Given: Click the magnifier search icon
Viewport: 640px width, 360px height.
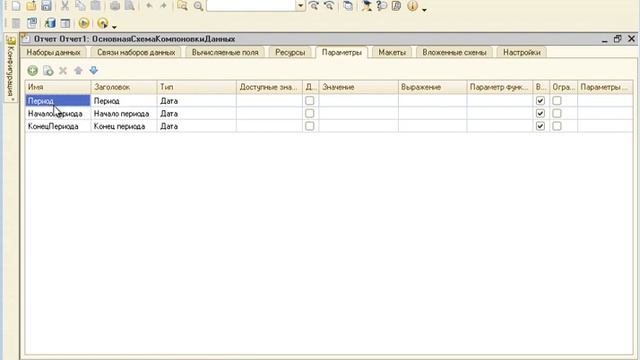Looking at the screenshot, I should [198, 6].
